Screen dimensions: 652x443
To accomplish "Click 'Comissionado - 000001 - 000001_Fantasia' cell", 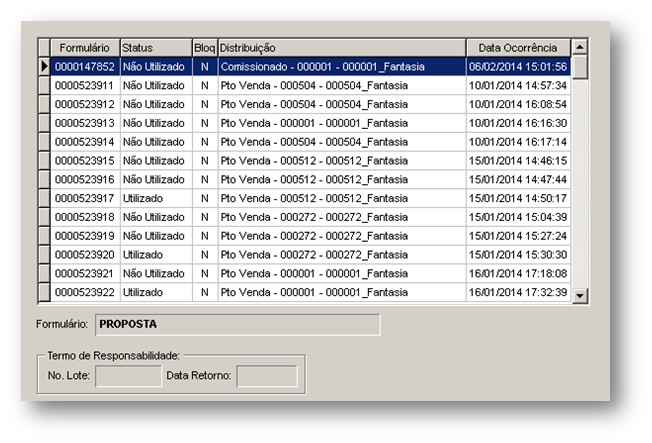I will point(341,67).
